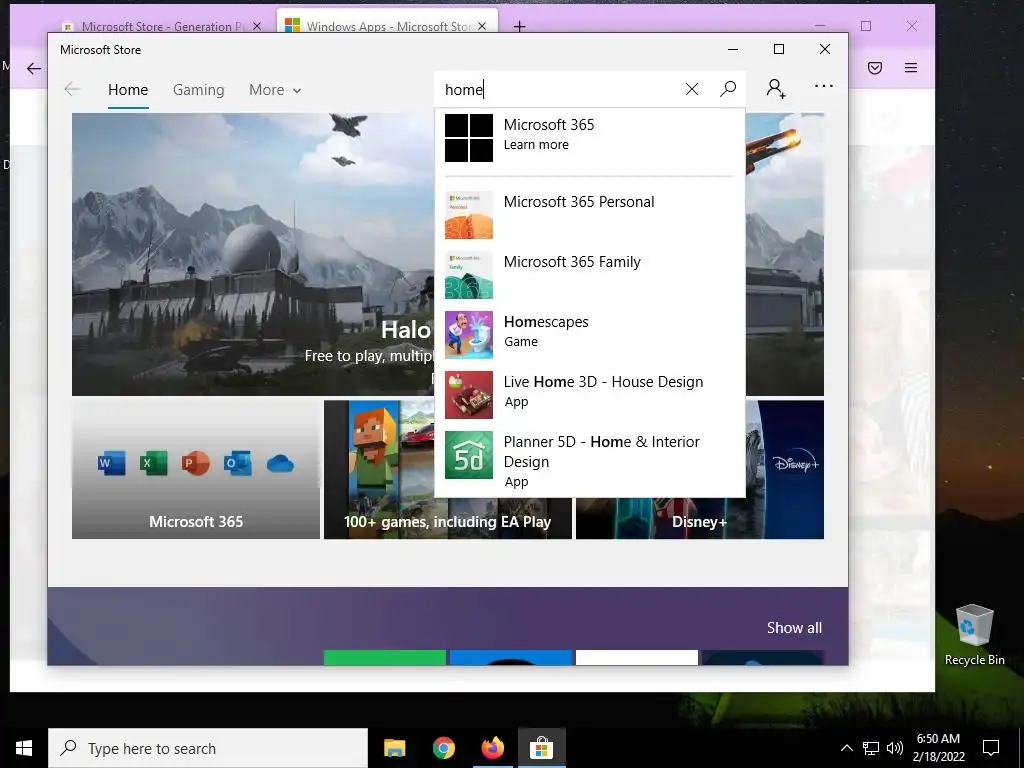Click the Excel icon in Microsoft 365 tile
The image size is (1024, 768).
click(153, 464)
